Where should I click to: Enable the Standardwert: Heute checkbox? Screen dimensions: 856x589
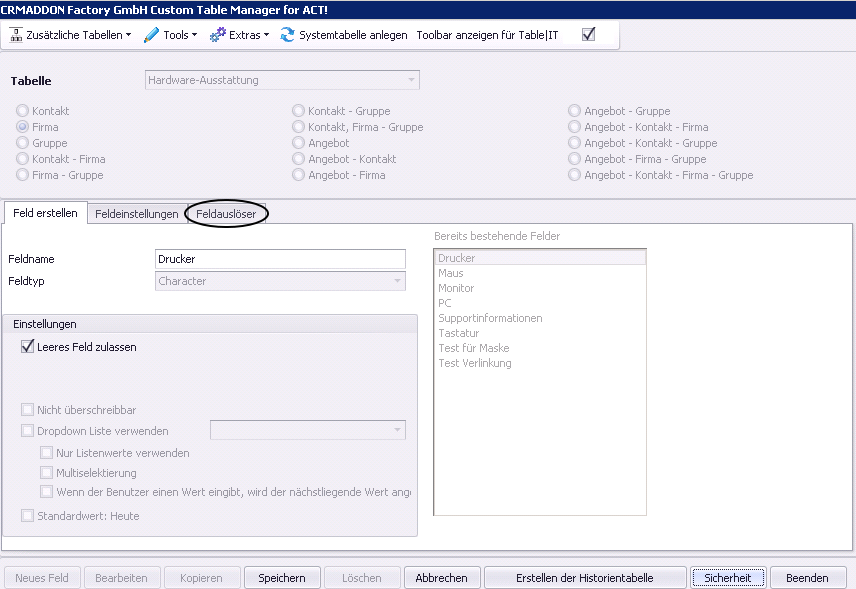click(27, 515)
